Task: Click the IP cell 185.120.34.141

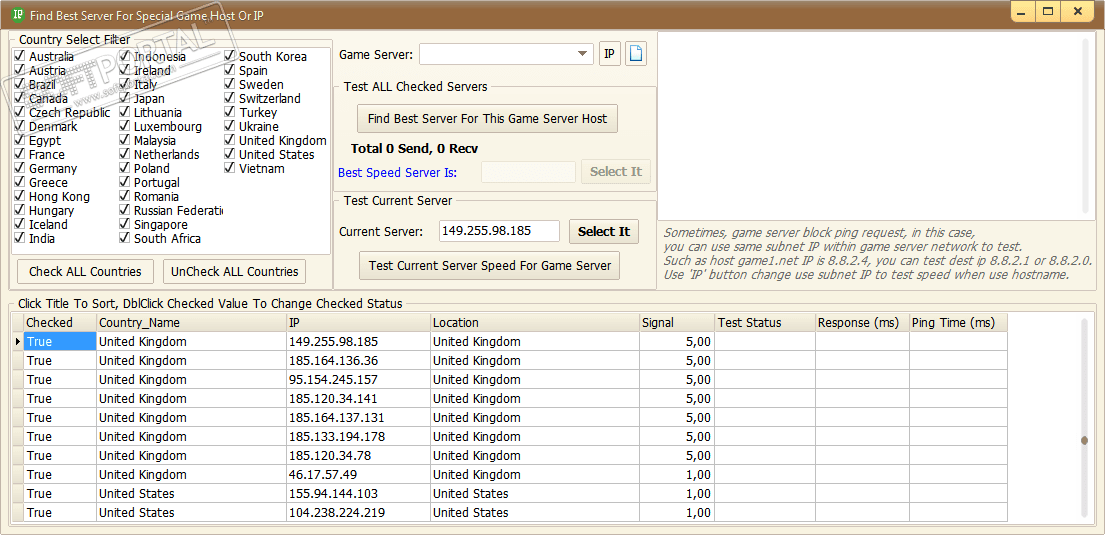Action: (359, 398)
